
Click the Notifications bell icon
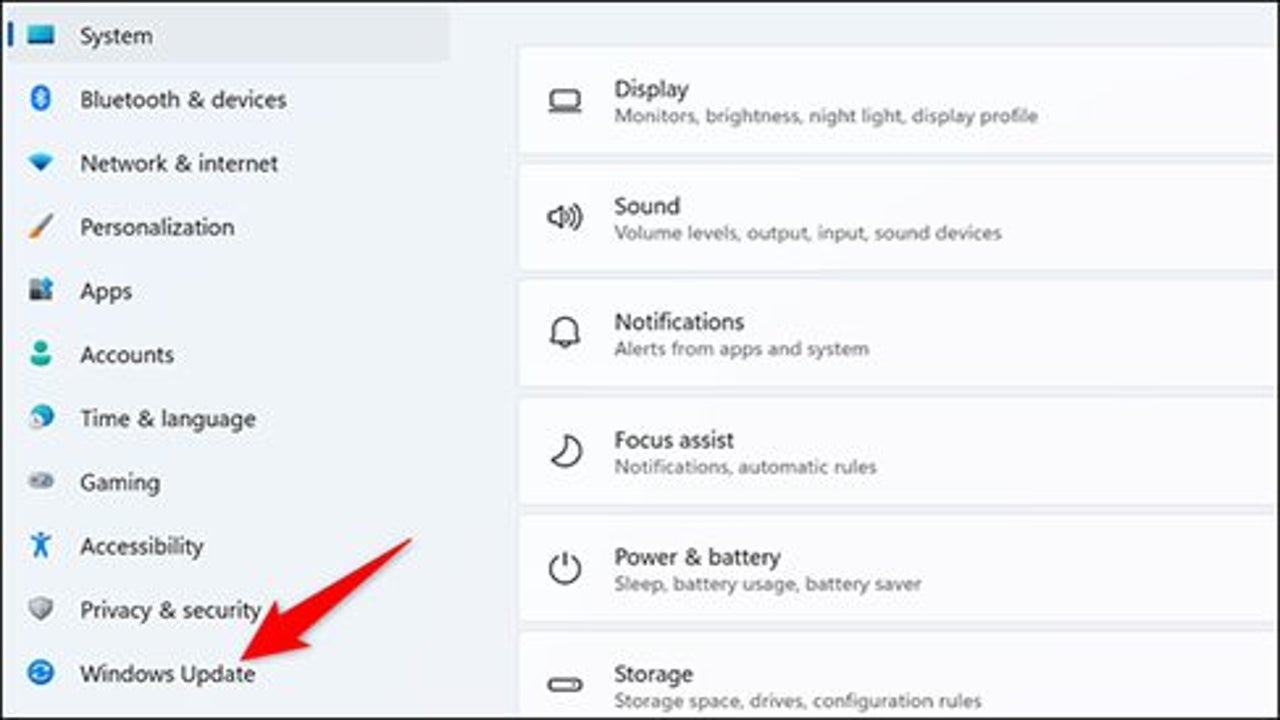tap(566, 333)
